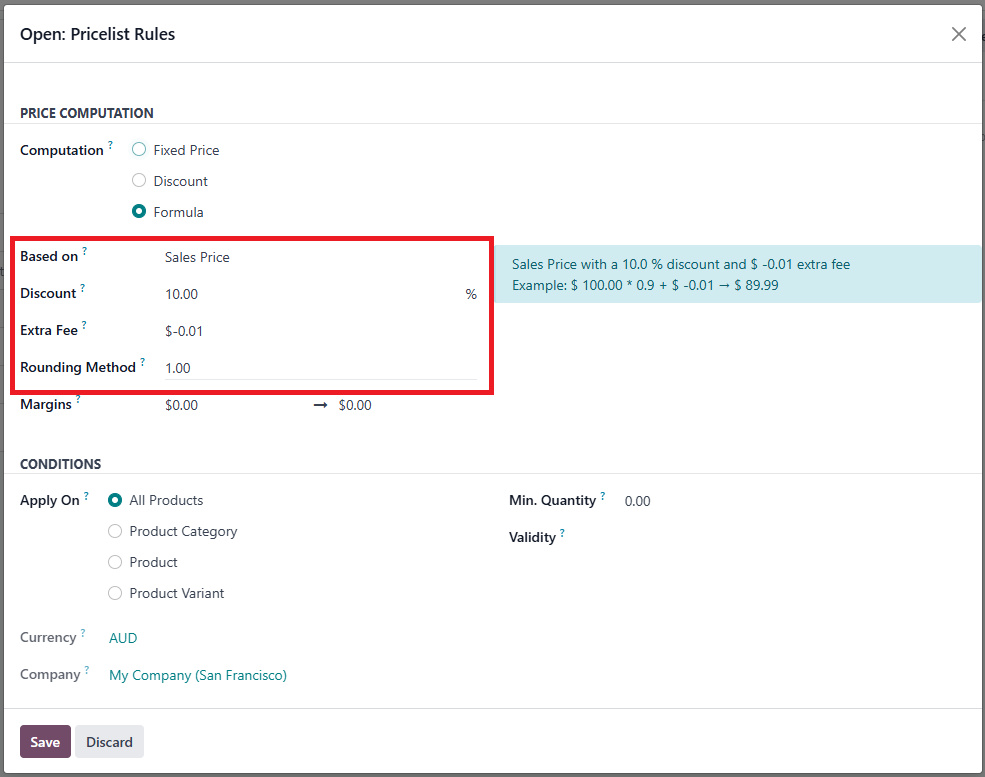Select the Fixed Price computation option
Image resolution: width=985 pixels, height=777 pixels.
pos(139,150)
